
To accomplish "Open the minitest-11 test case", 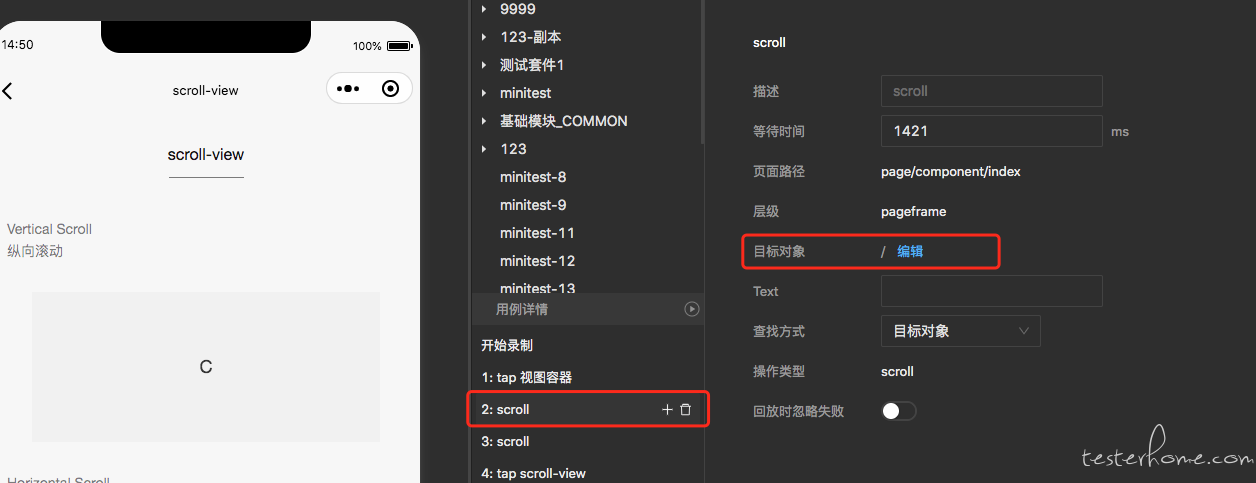I will (537, 233).
